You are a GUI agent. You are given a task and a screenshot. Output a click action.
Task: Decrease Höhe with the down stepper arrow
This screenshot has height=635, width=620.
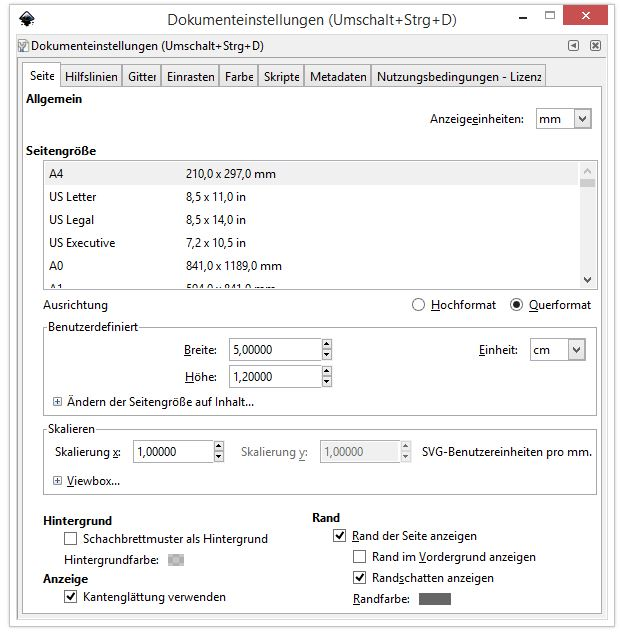pyautogui.click(x=327, y=382)
